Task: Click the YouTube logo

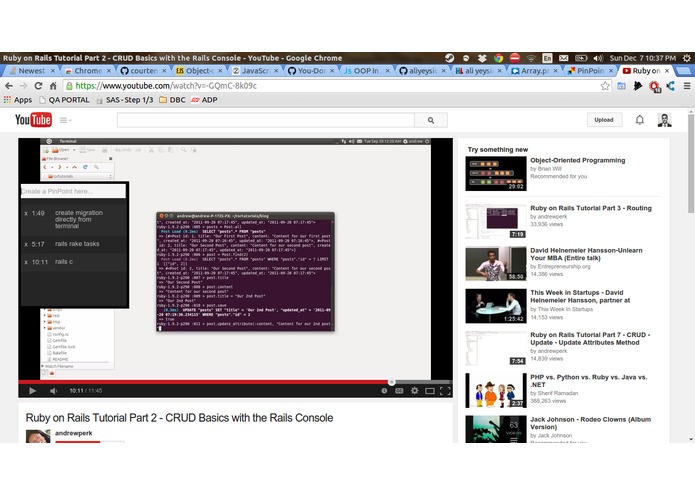Action: (x=33, y=120)
